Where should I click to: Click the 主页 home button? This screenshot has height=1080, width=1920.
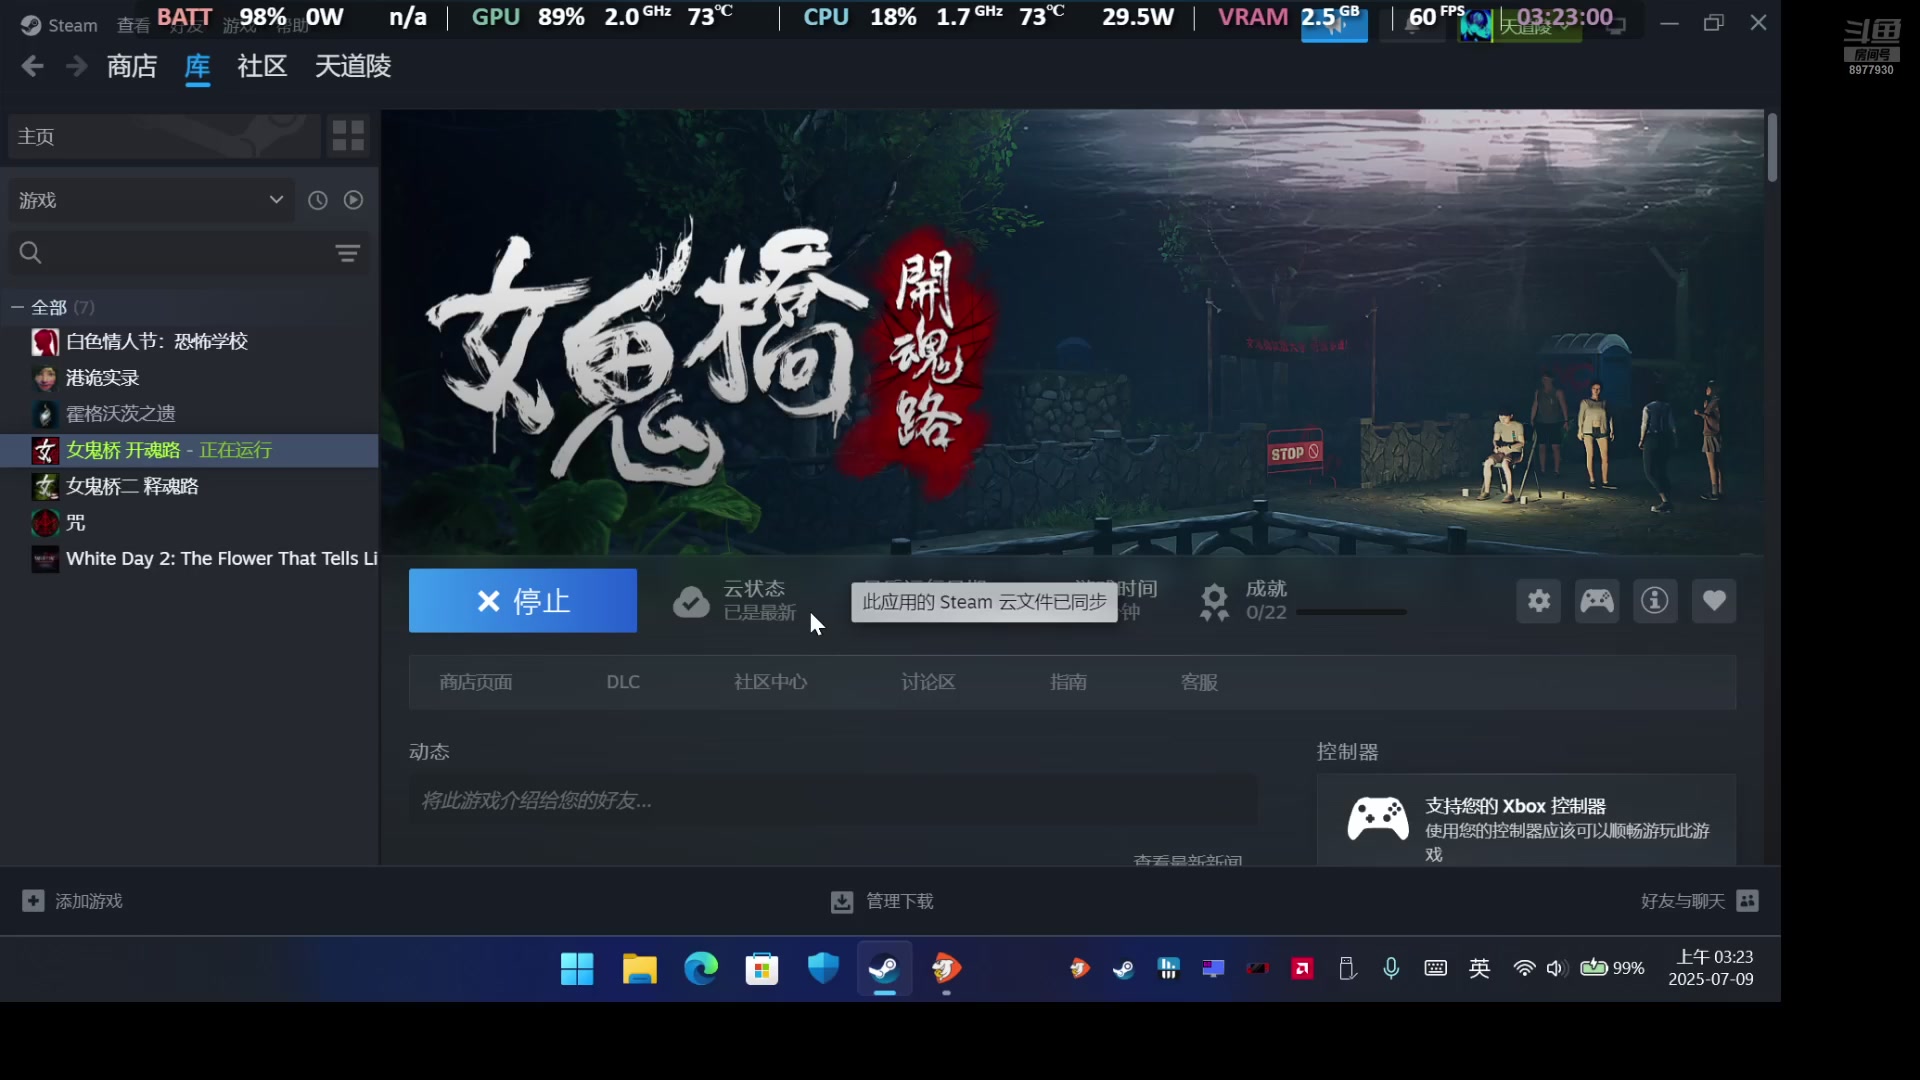164,136
